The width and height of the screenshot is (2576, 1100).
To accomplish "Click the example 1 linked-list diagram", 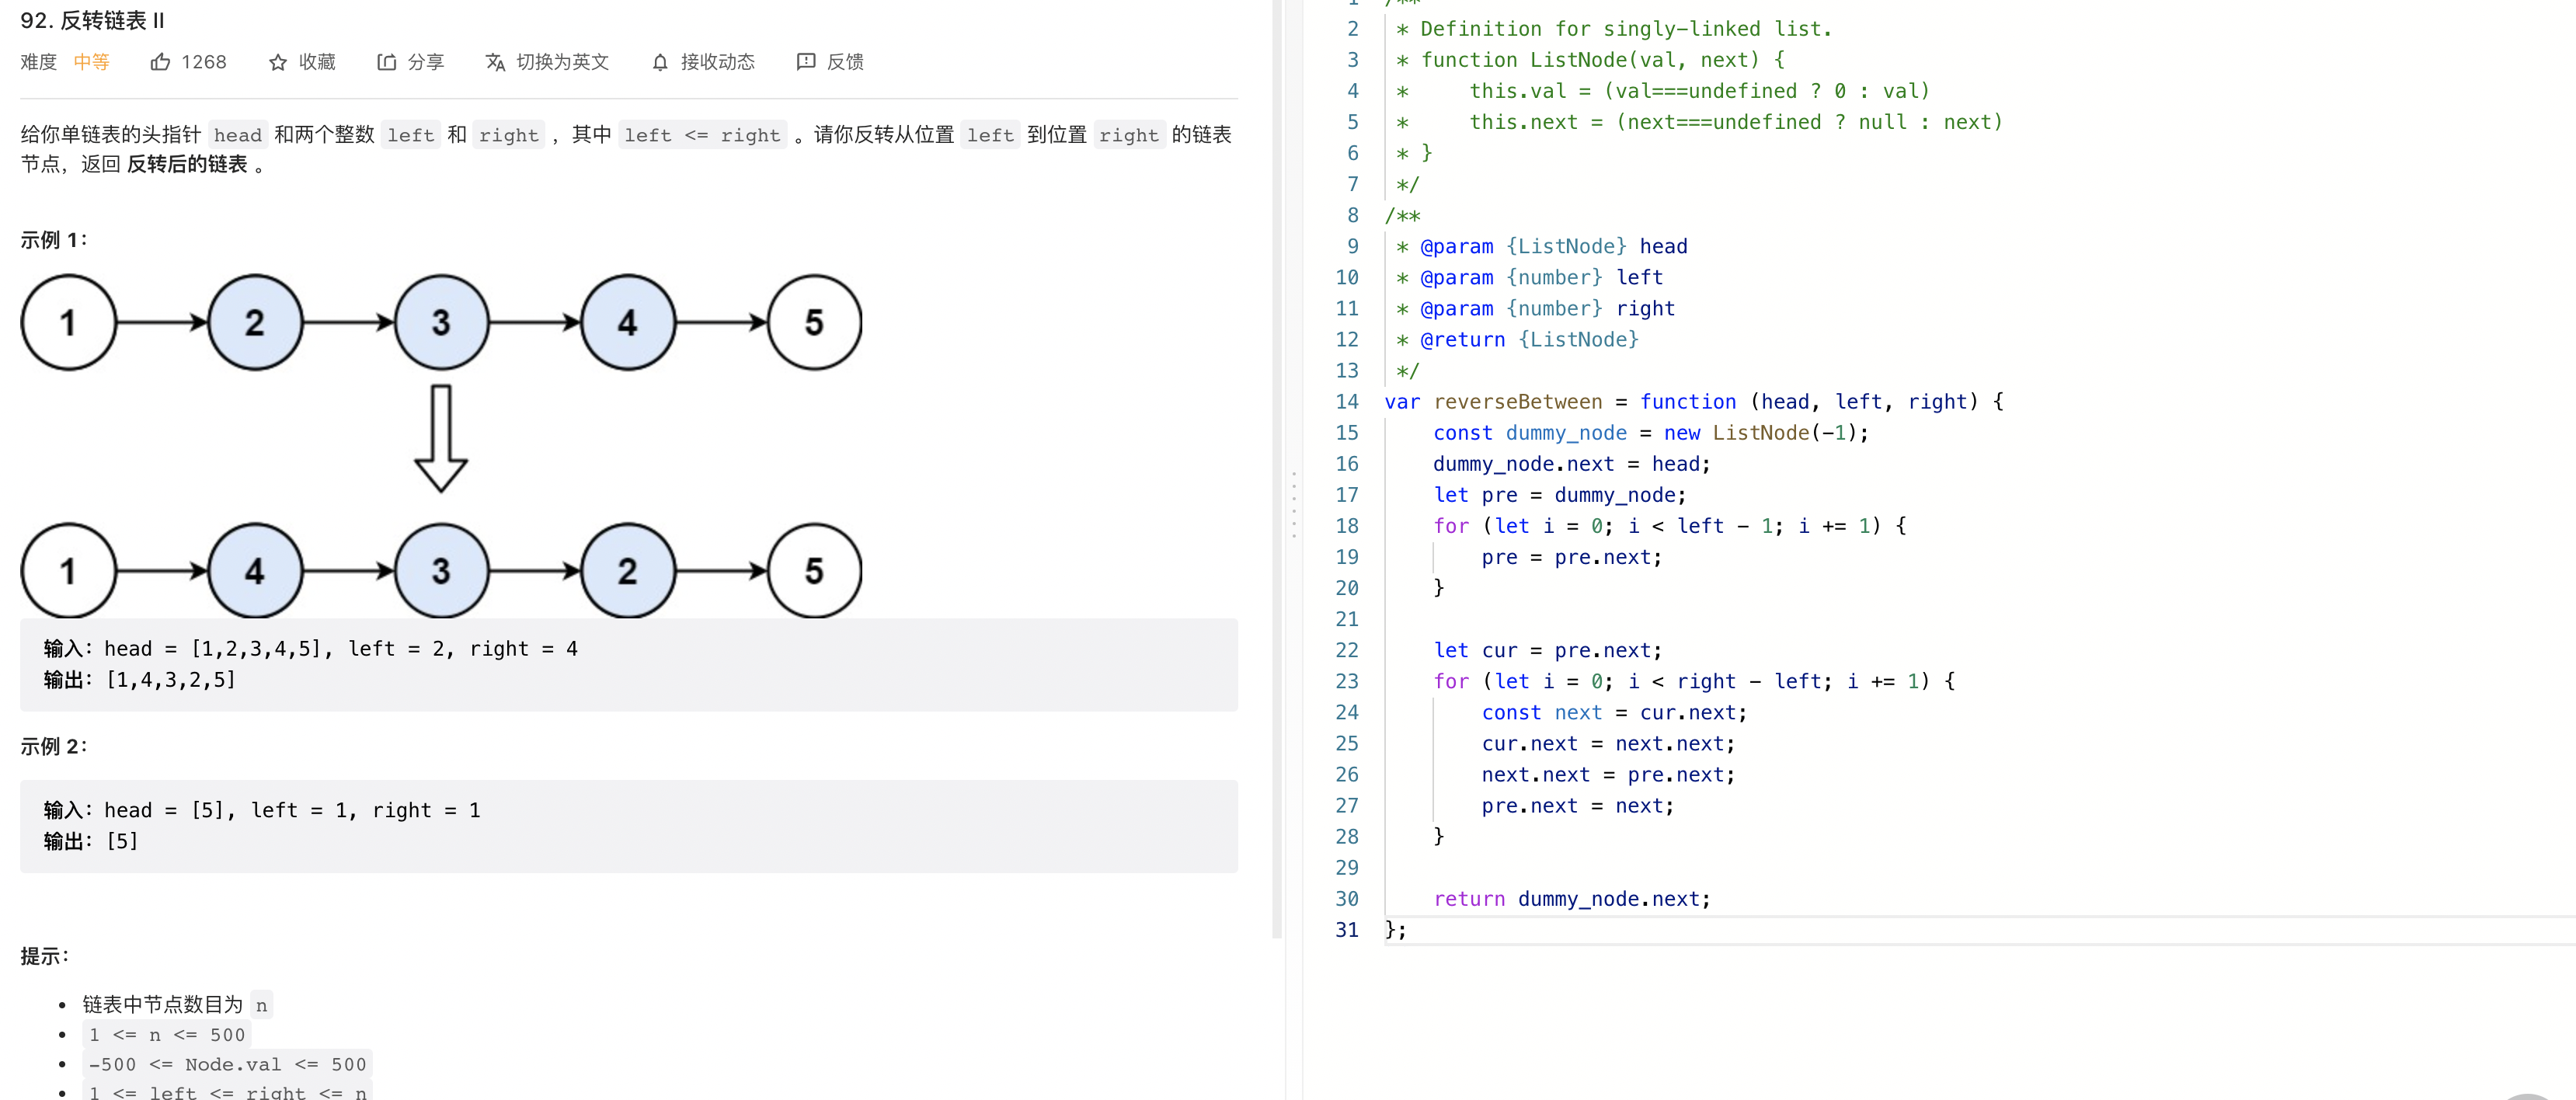I will click(x=441, y=446).
